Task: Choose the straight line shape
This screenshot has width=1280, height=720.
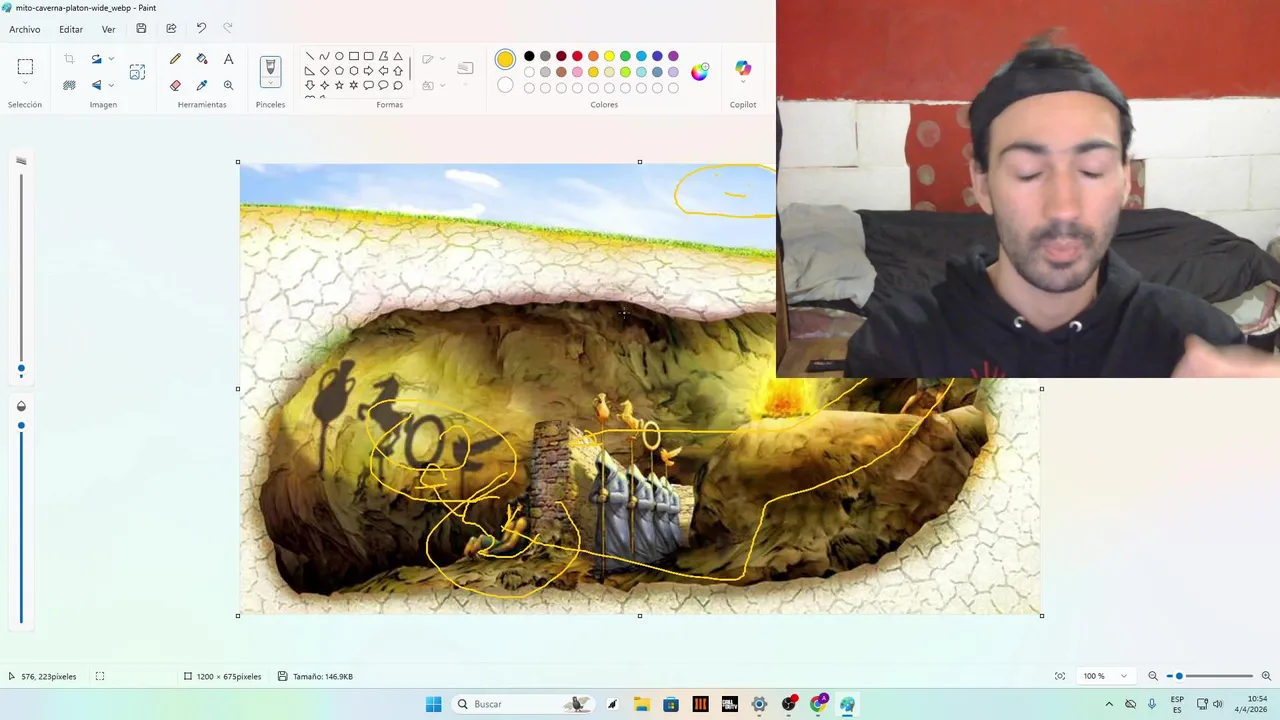Action: pos(309,56)
